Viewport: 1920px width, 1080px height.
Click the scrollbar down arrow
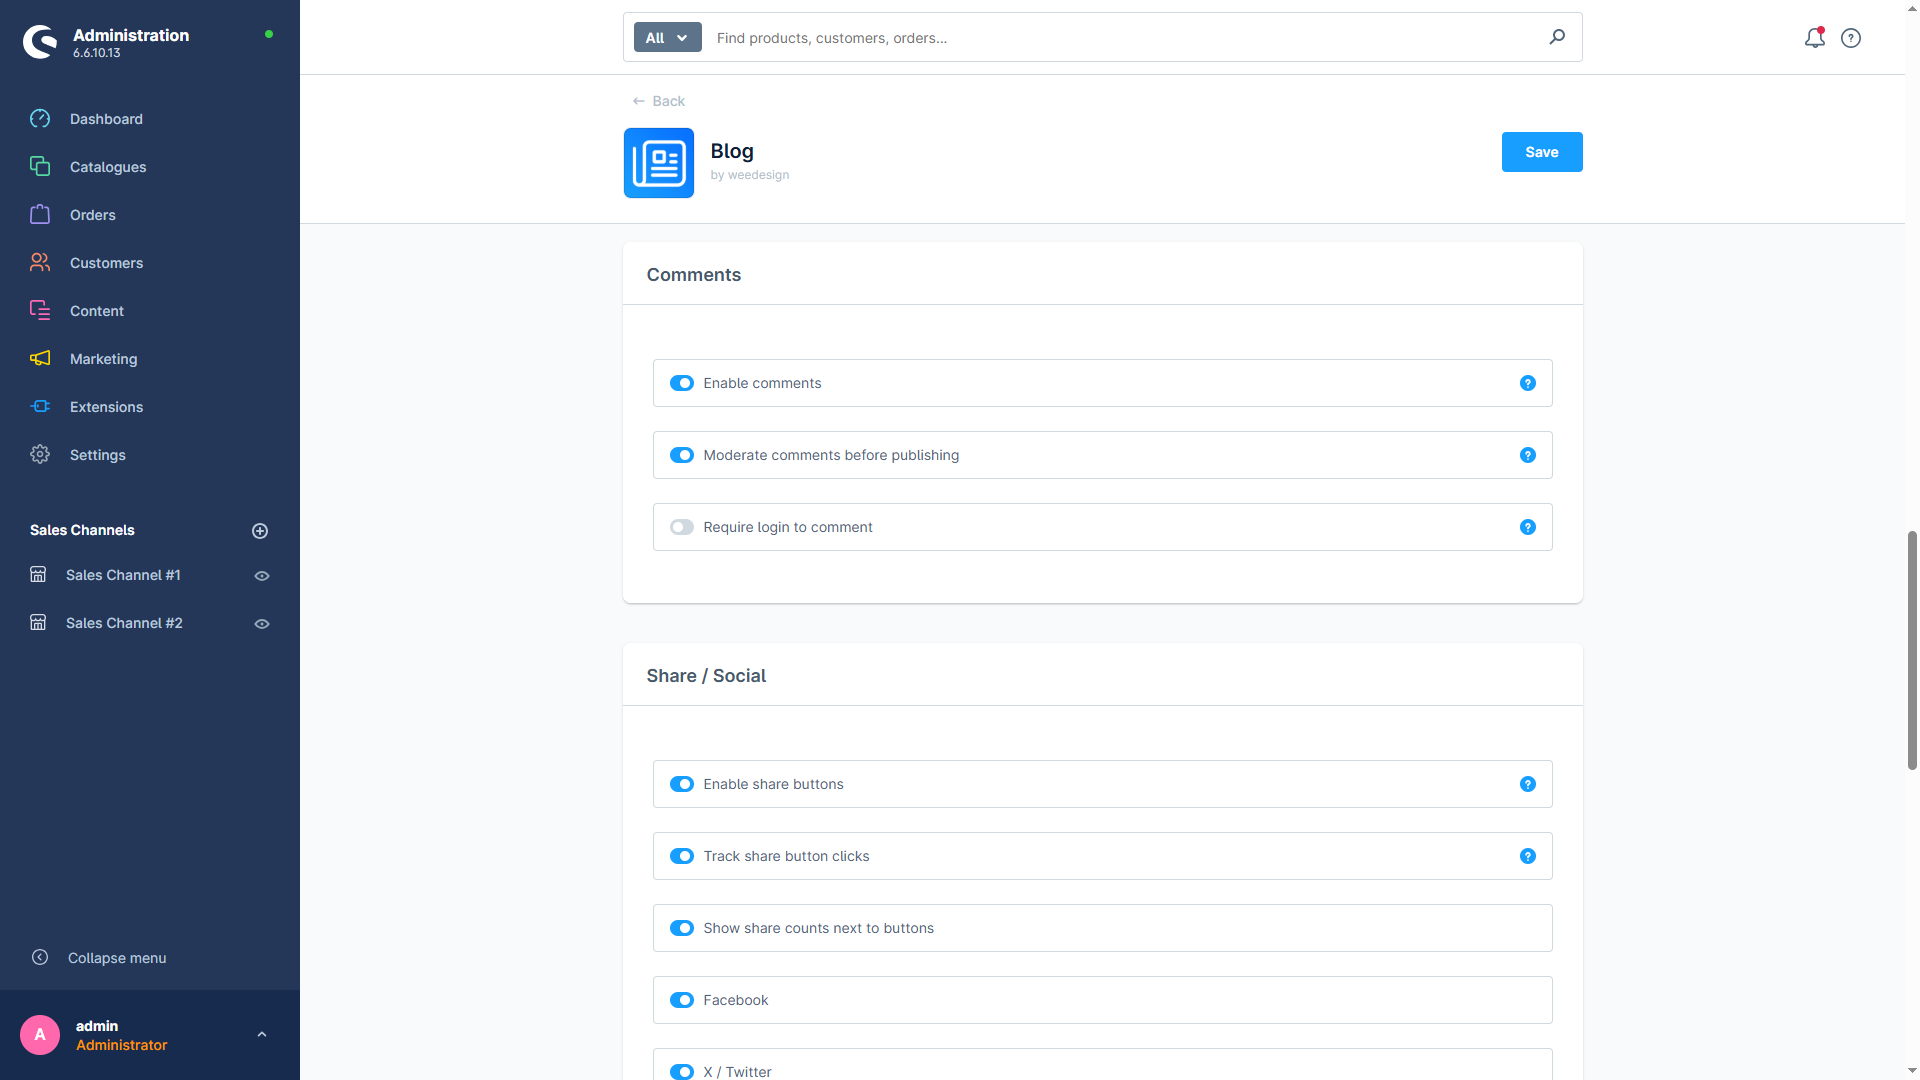click(1912, 1071)
